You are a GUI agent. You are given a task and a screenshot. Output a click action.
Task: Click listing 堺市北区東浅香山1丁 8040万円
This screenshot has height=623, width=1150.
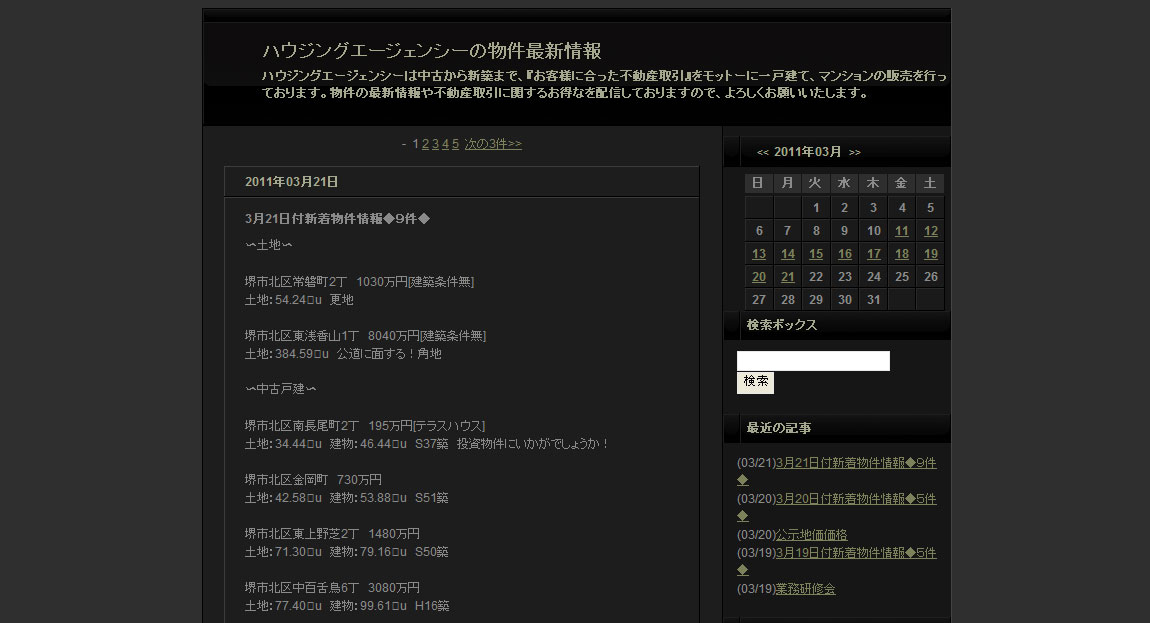pyautogui.click(x=365, y=335)
